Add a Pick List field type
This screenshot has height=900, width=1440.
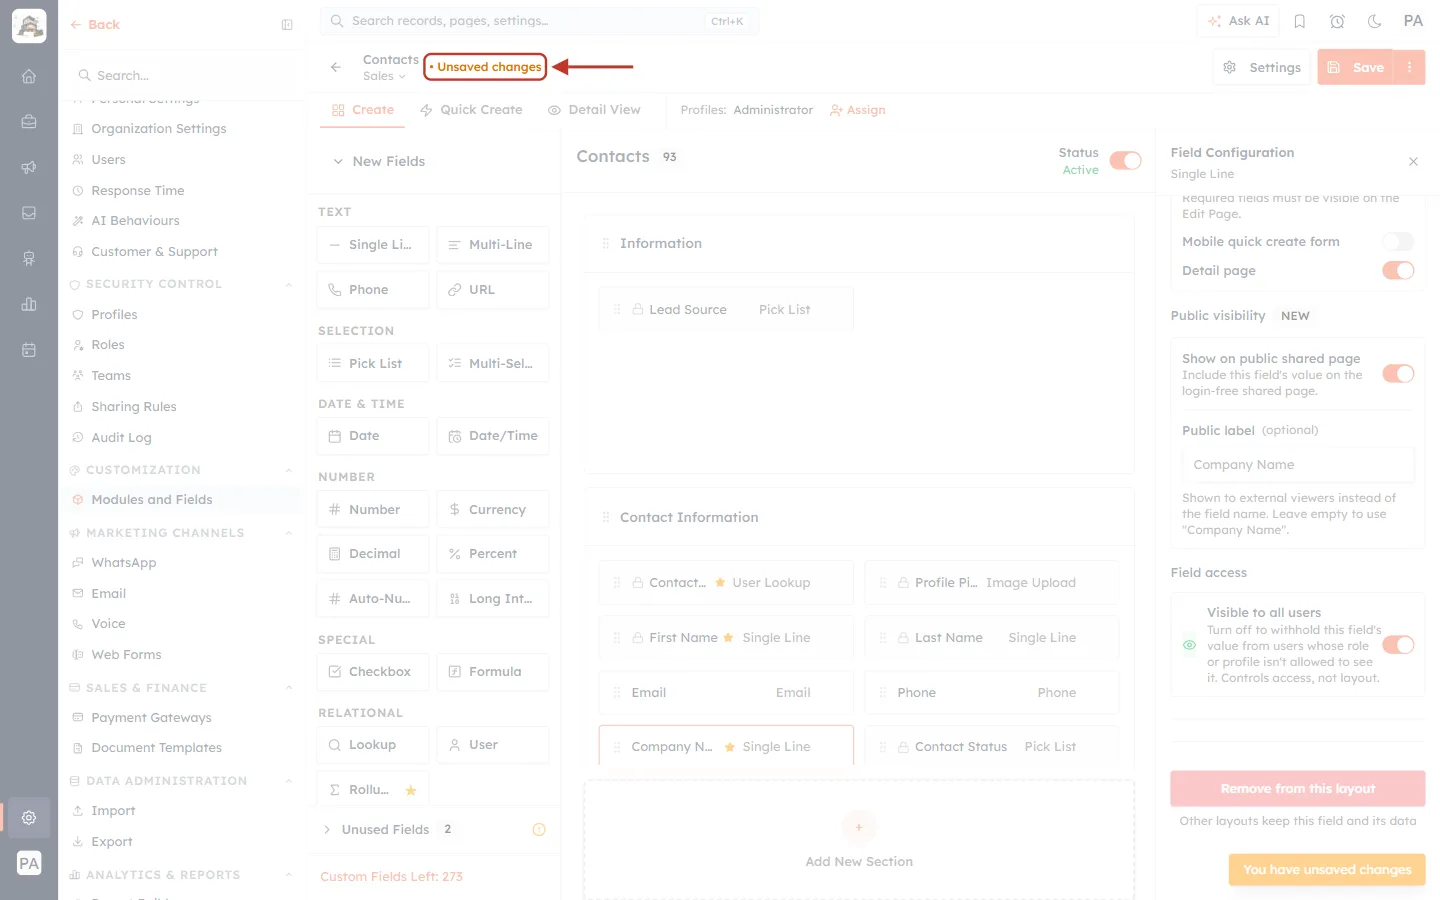pos(373,363)
